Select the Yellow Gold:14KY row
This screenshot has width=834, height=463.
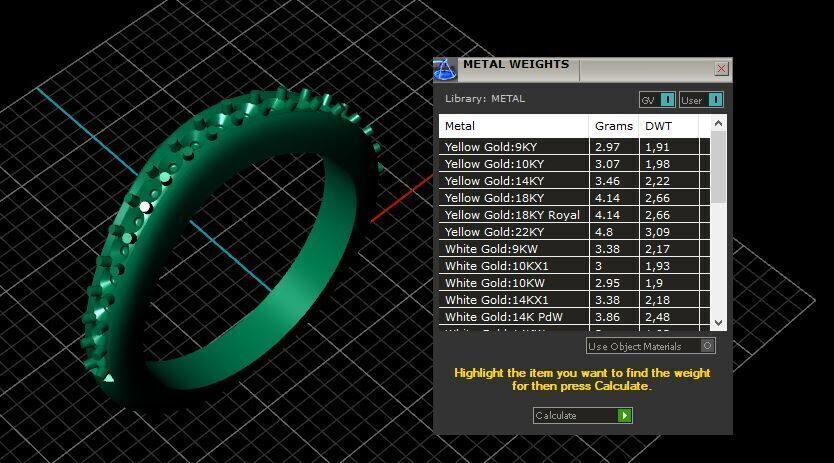[x=574, y=181]
